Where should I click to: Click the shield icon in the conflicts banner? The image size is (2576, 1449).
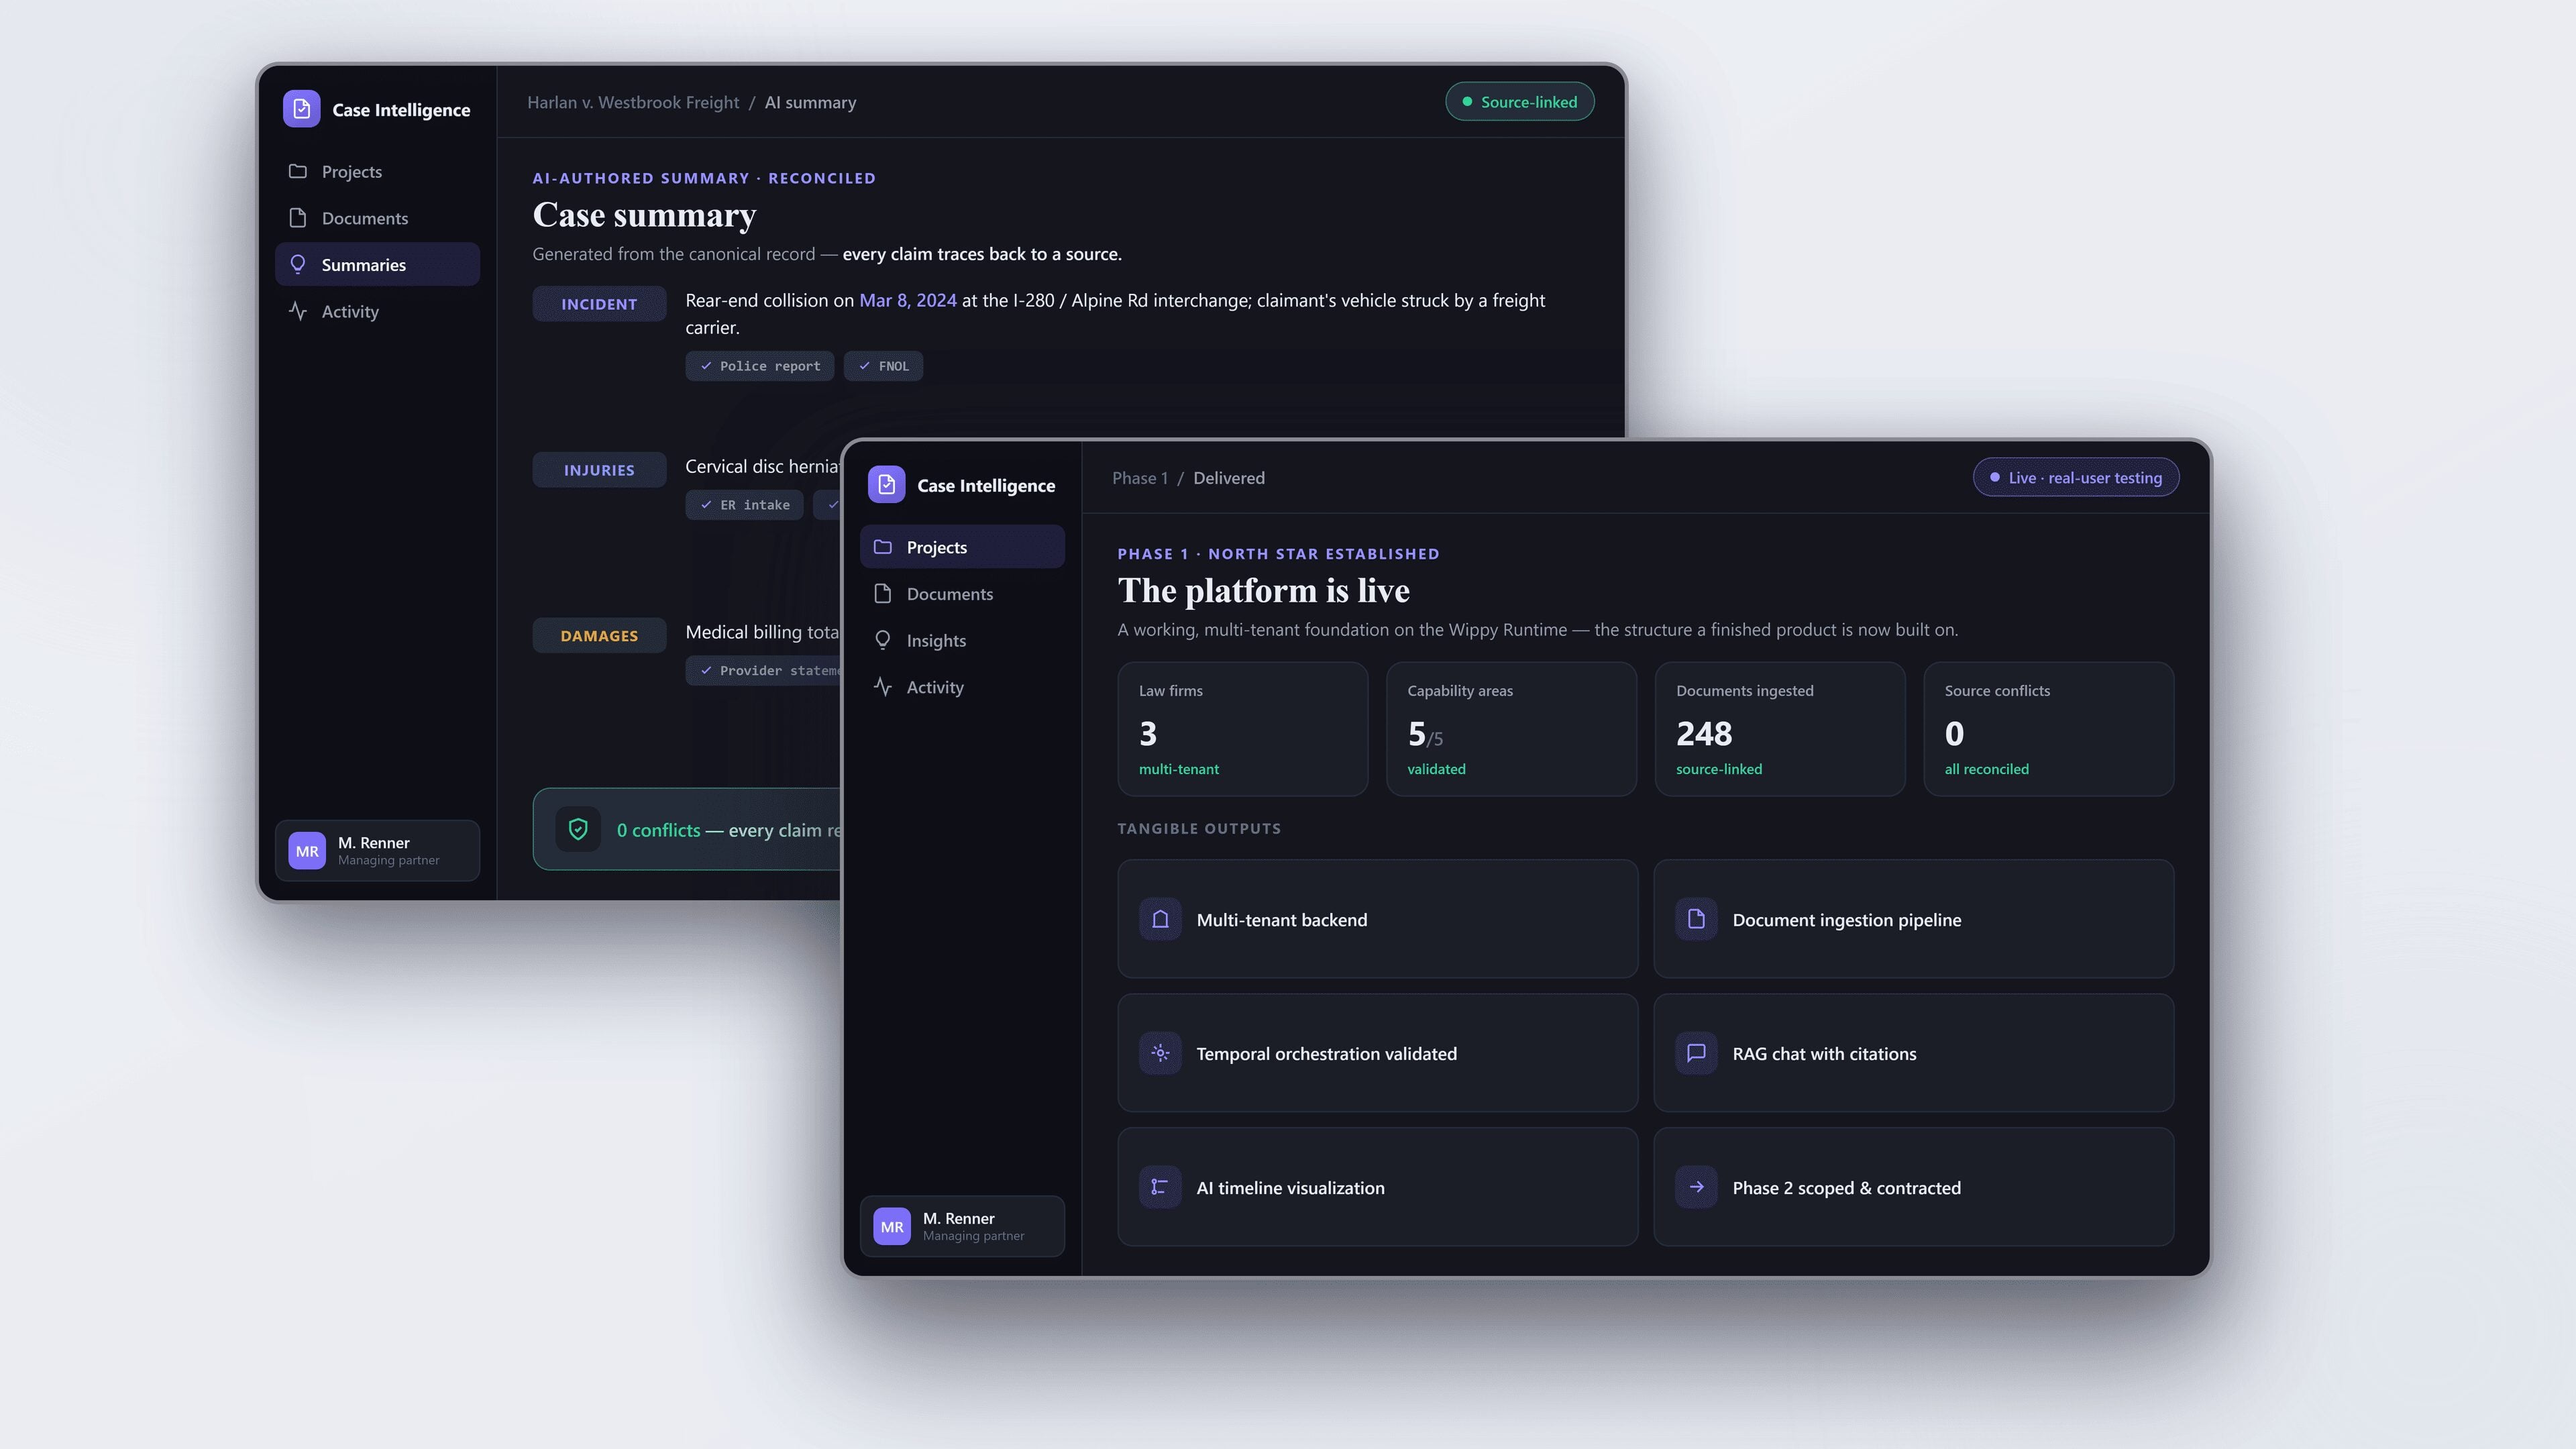(x=578, y=829)
